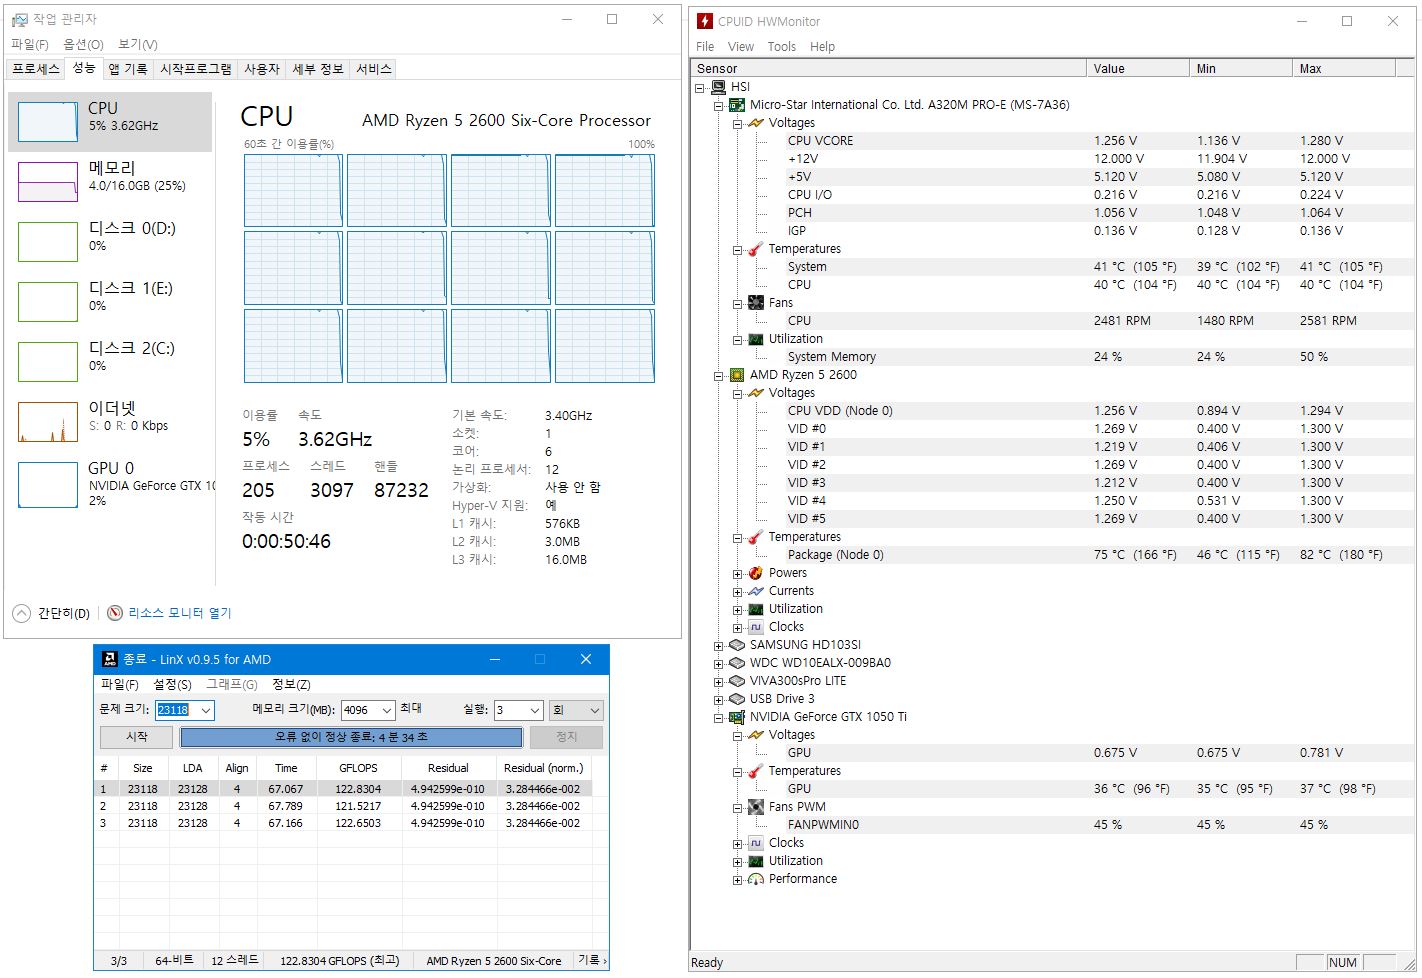Click the Performance gauge icon under NVIDIA GPU
This screenshot has height=978, width=1422.
(x=756, y=879)
